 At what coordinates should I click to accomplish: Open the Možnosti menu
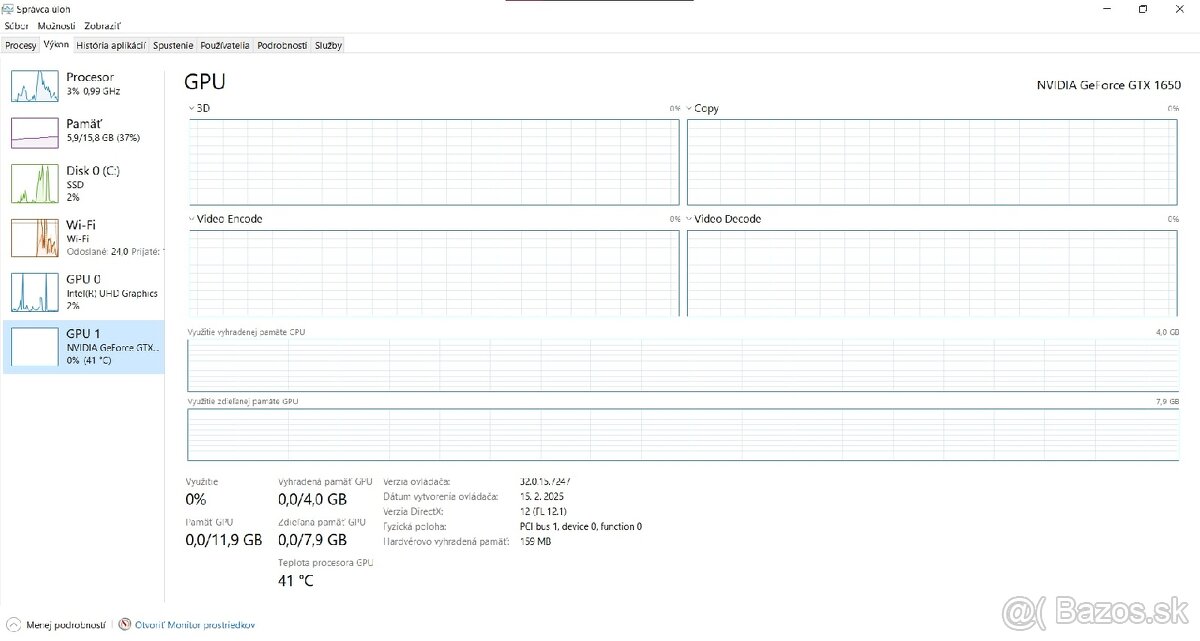[x=56, y=26]
